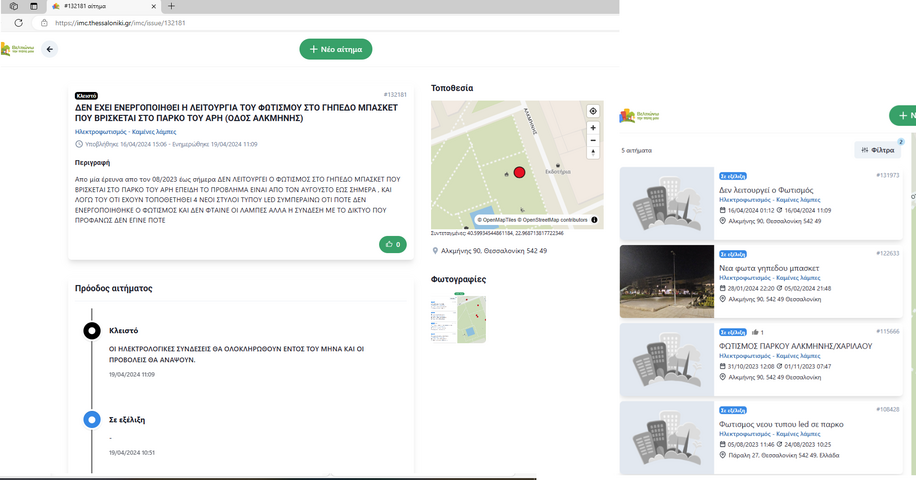Screen dimensions: 916x480
Task: Open the attached photo thumbnail
Action: [459, 318]
